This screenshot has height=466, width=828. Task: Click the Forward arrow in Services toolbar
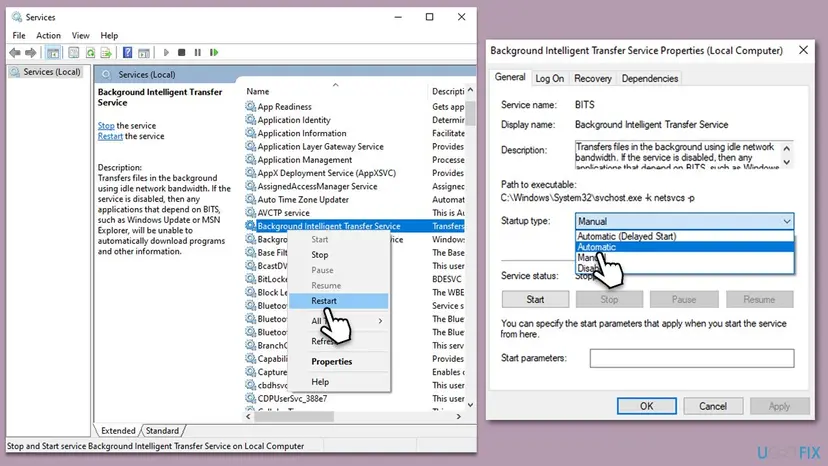click(x=31, y=52)
